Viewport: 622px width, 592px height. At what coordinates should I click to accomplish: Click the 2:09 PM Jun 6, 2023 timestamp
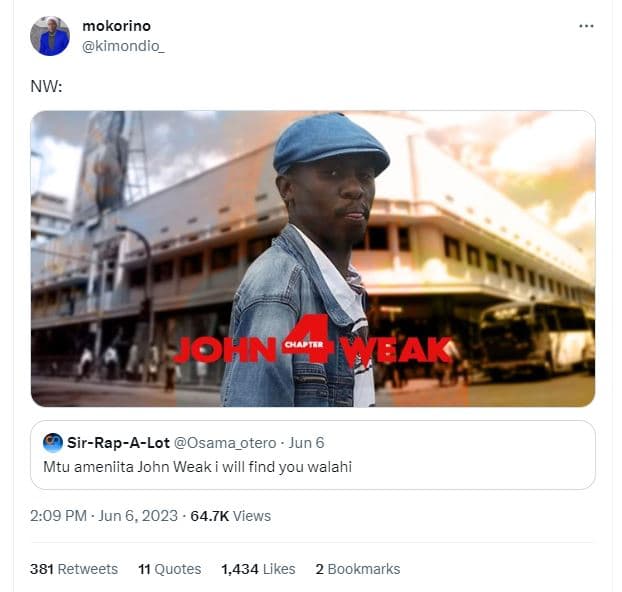103,516
